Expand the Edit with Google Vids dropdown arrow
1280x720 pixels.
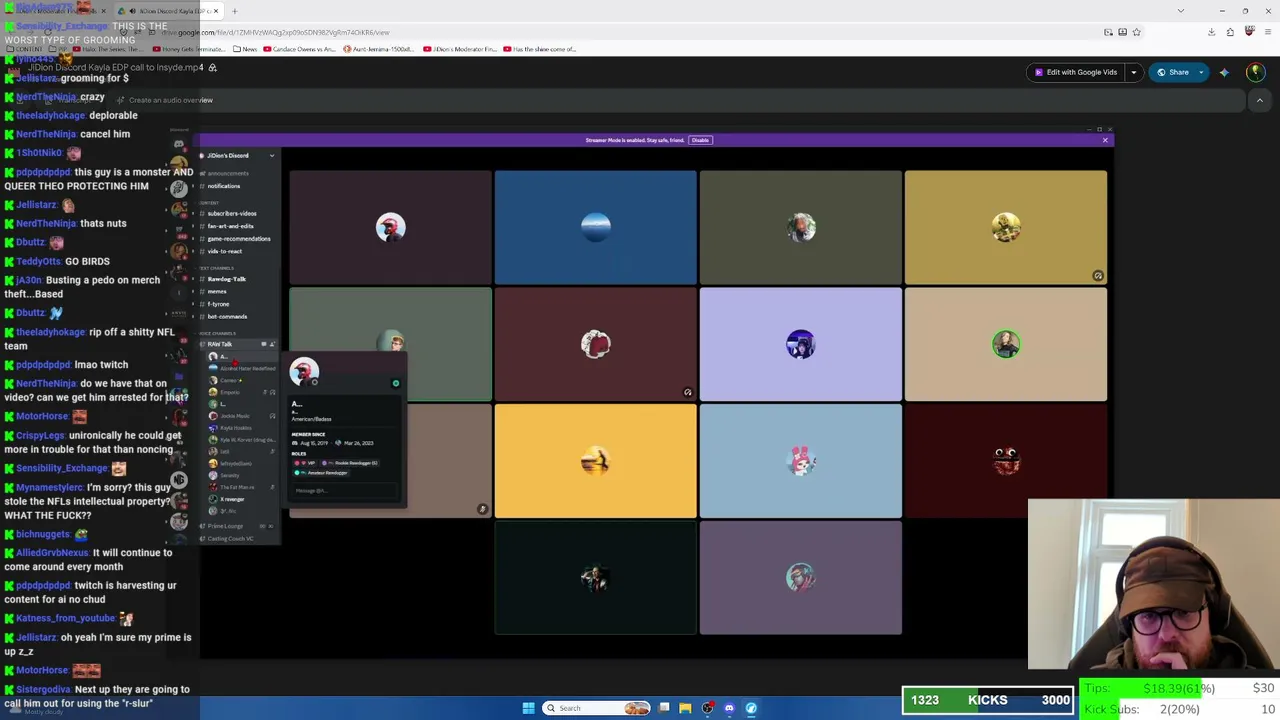tap(1133, 72)
